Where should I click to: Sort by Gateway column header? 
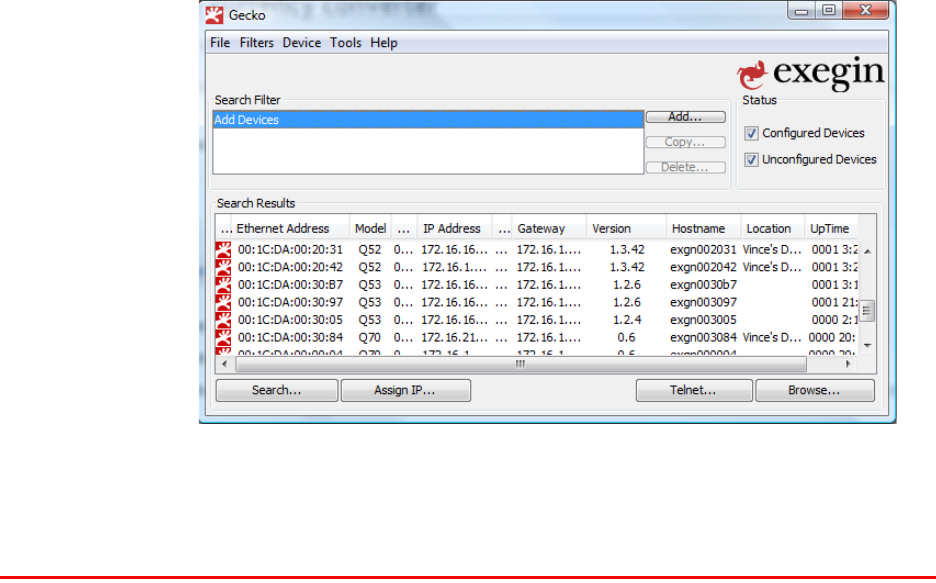[x=549, y=229]
